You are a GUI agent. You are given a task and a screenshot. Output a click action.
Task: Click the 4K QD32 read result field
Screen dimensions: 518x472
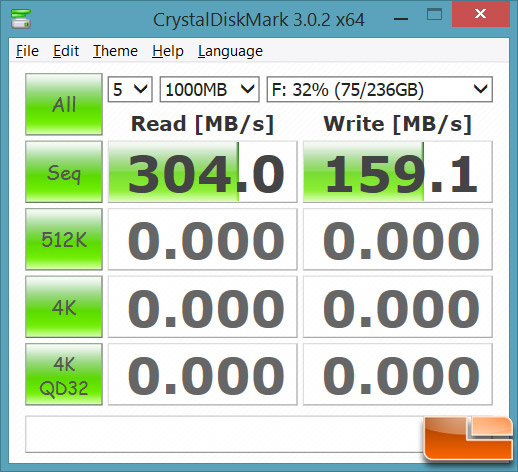[203, 374]
